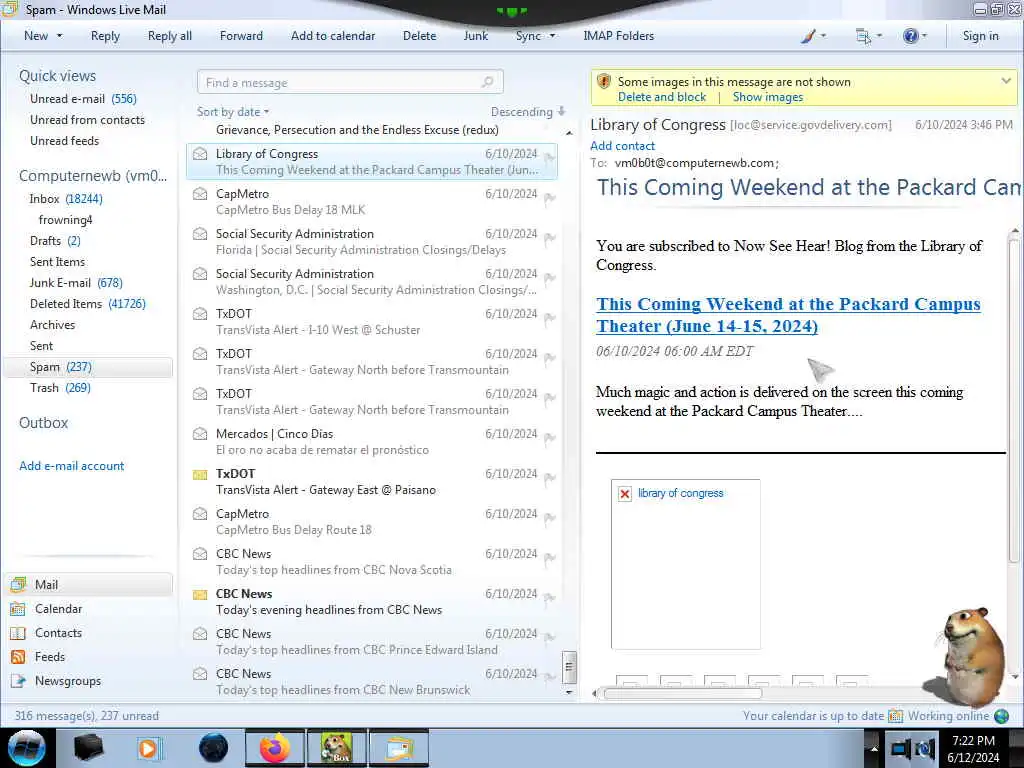Expand the New dropdown arrow

(x=59, y=36)
